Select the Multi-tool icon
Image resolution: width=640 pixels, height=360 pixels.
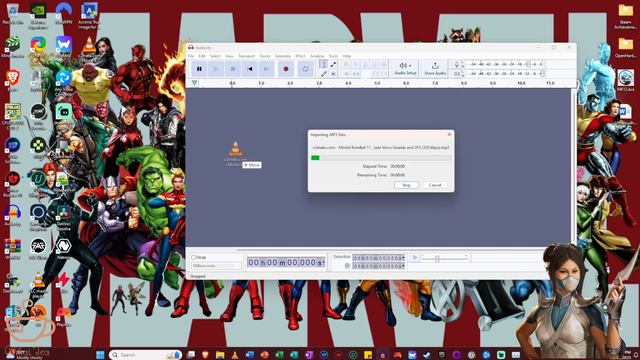pos(333,74)
